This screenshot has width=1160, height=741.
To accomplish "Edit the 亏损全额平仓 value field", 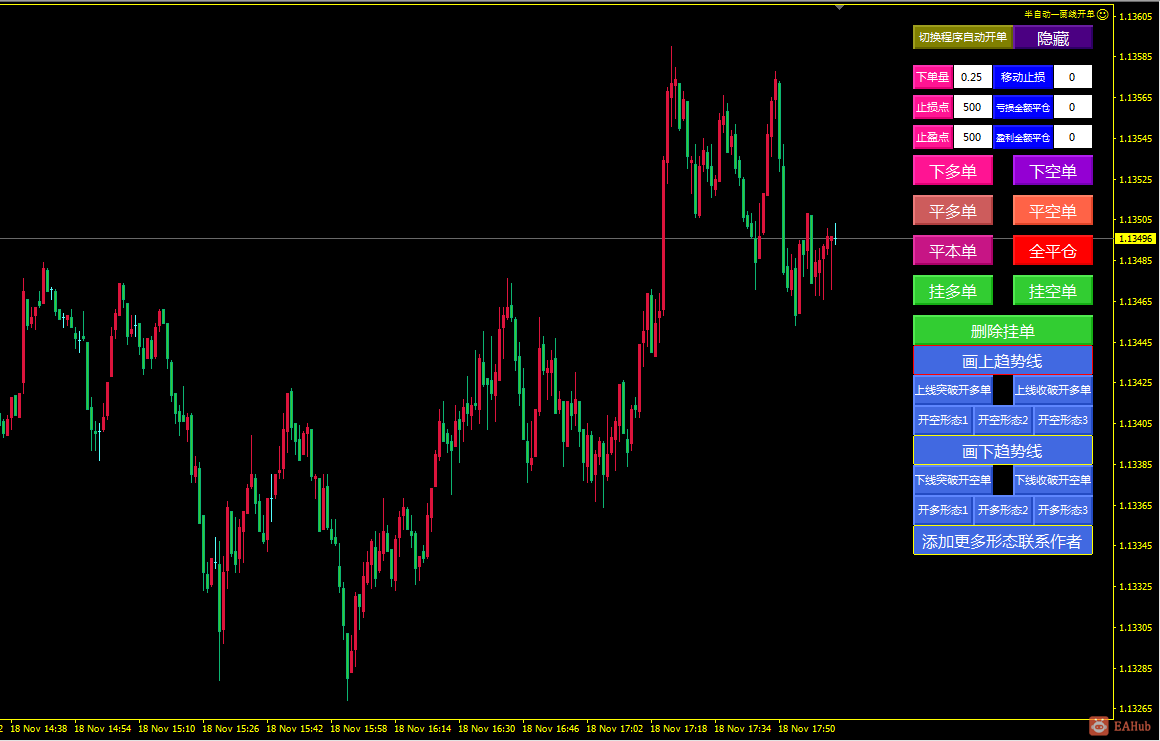I will click(1072, 107).
